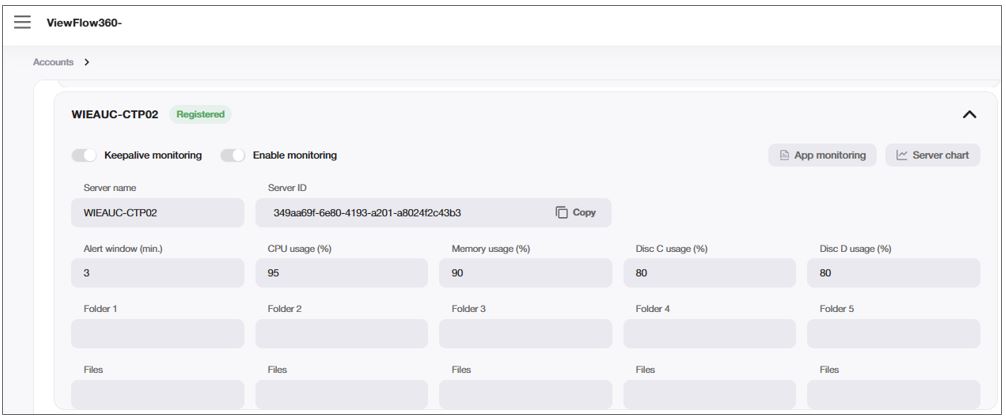The height and width of the screenshot is (418, 1006).
Task: Click the Alert window minutes field
Action: (157, 272)
